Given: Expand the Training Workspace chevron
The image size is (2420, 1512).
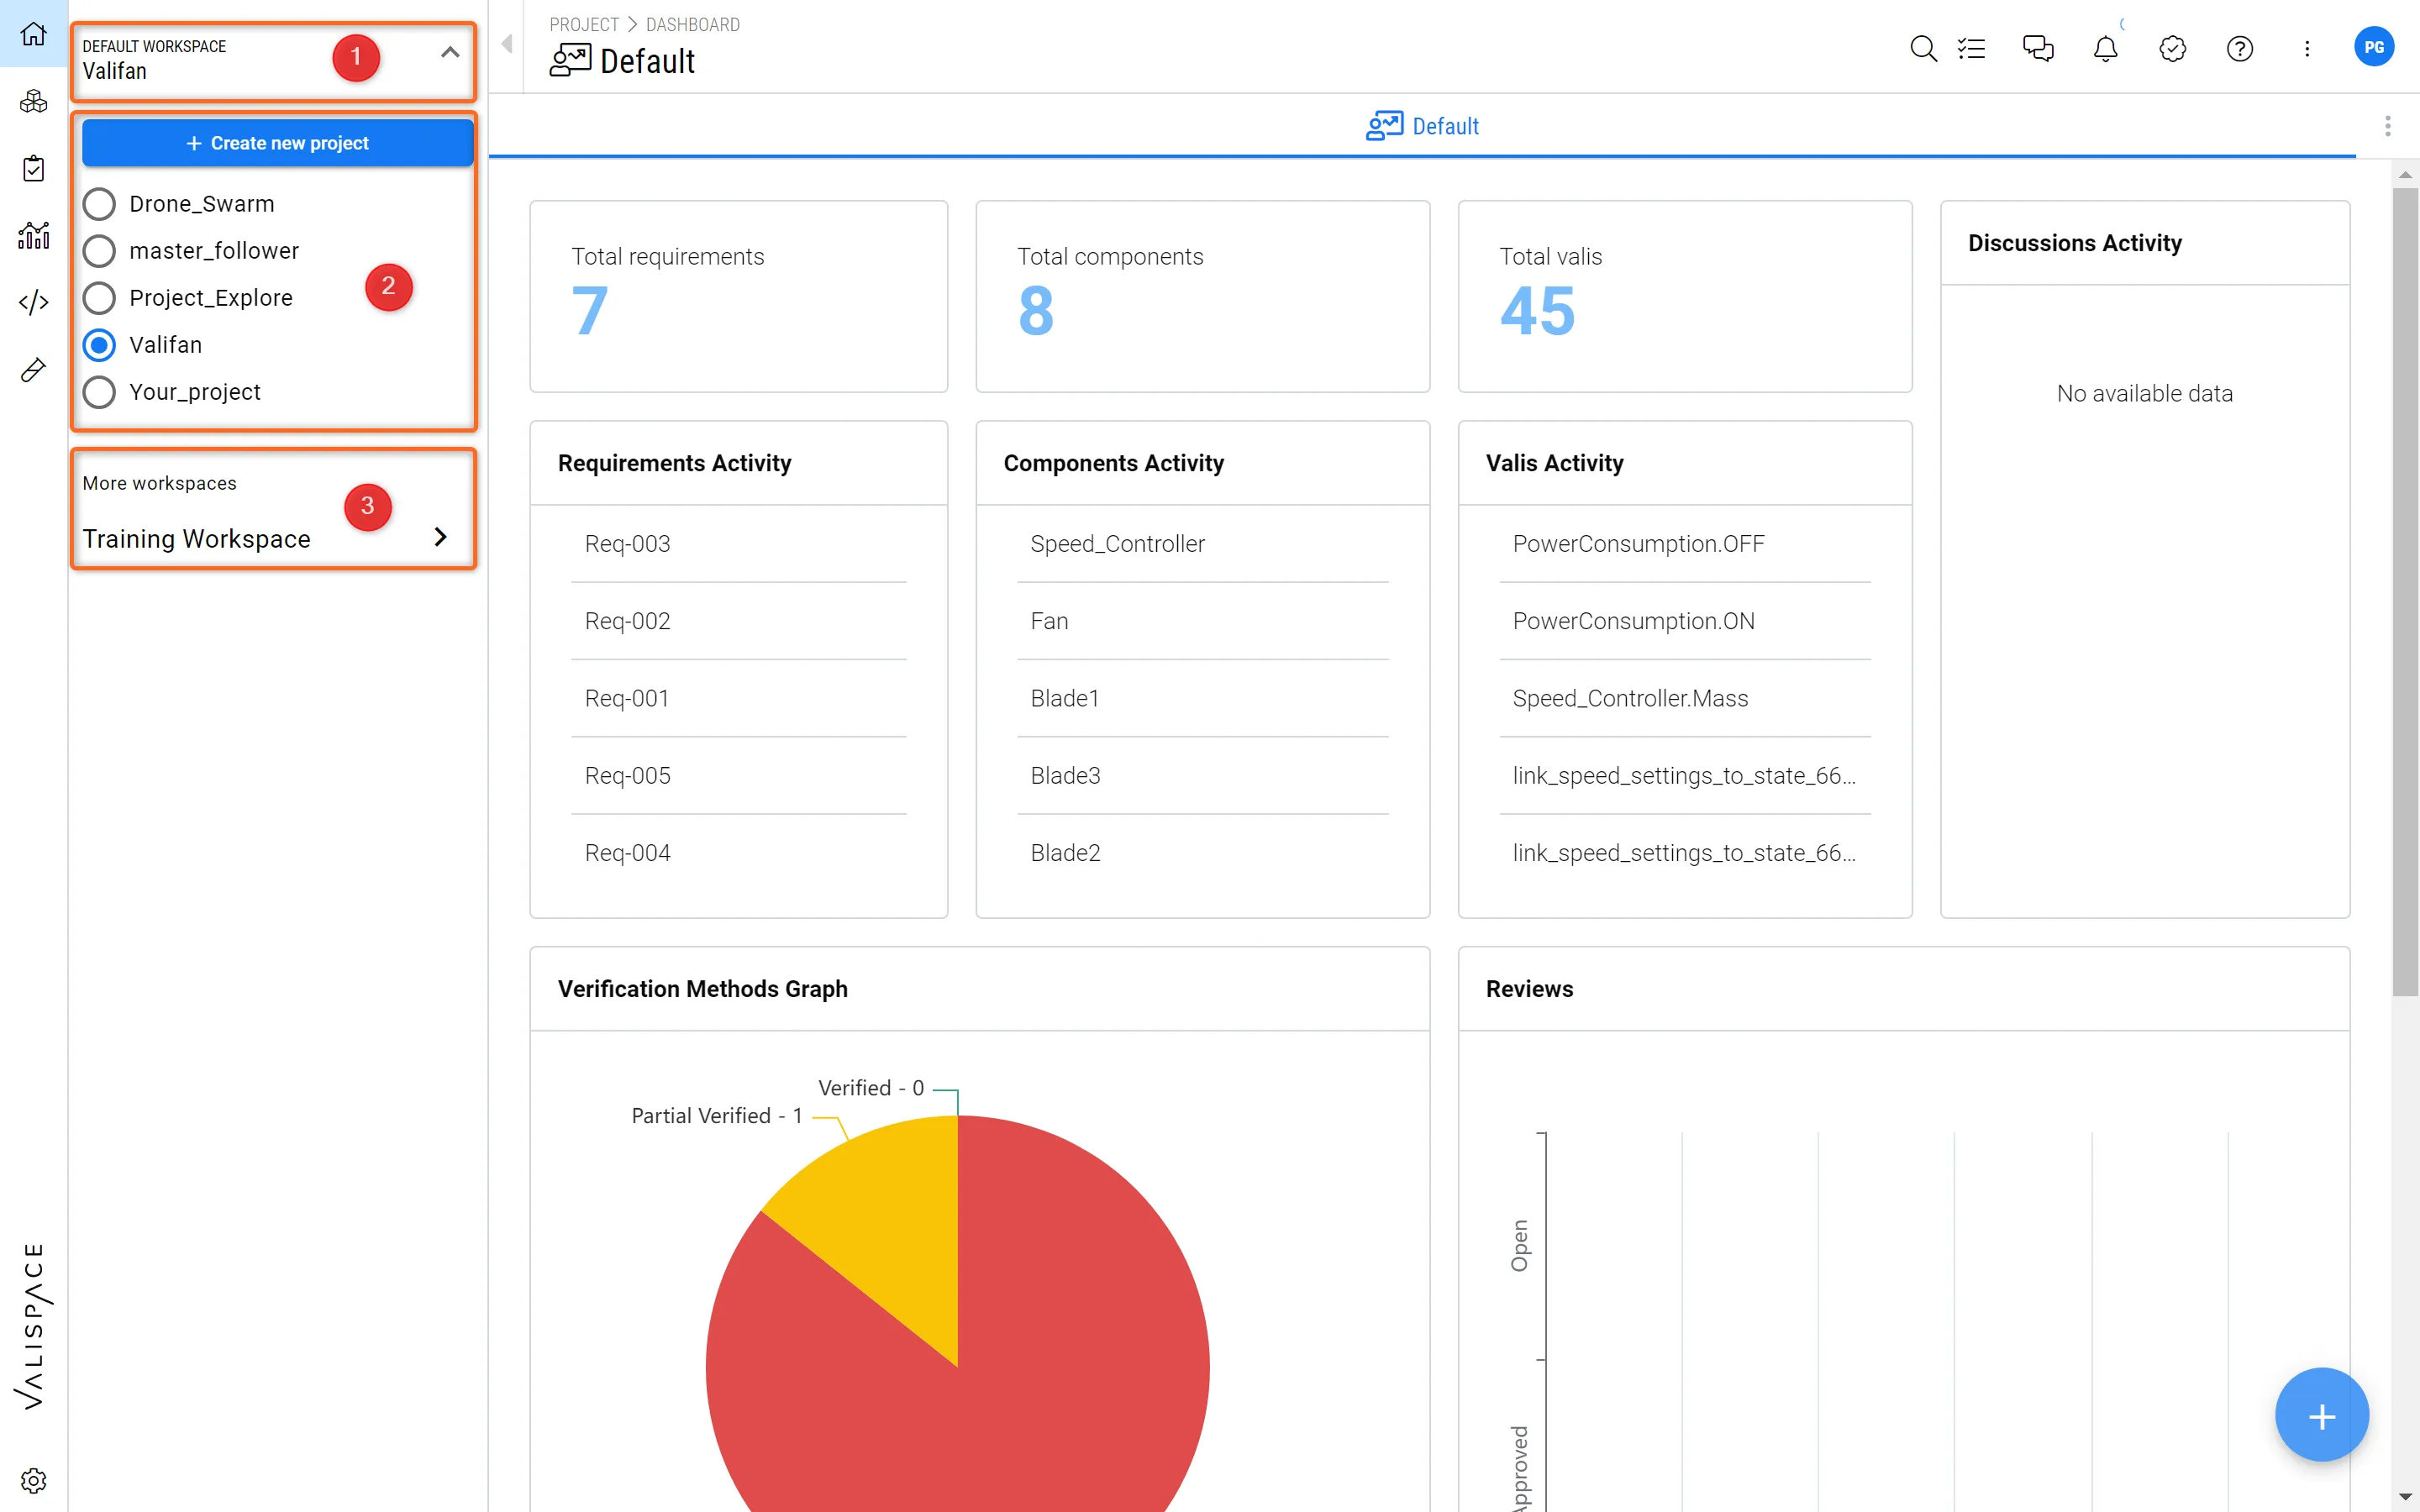Looking at the screenshot, I should (440, 537).
